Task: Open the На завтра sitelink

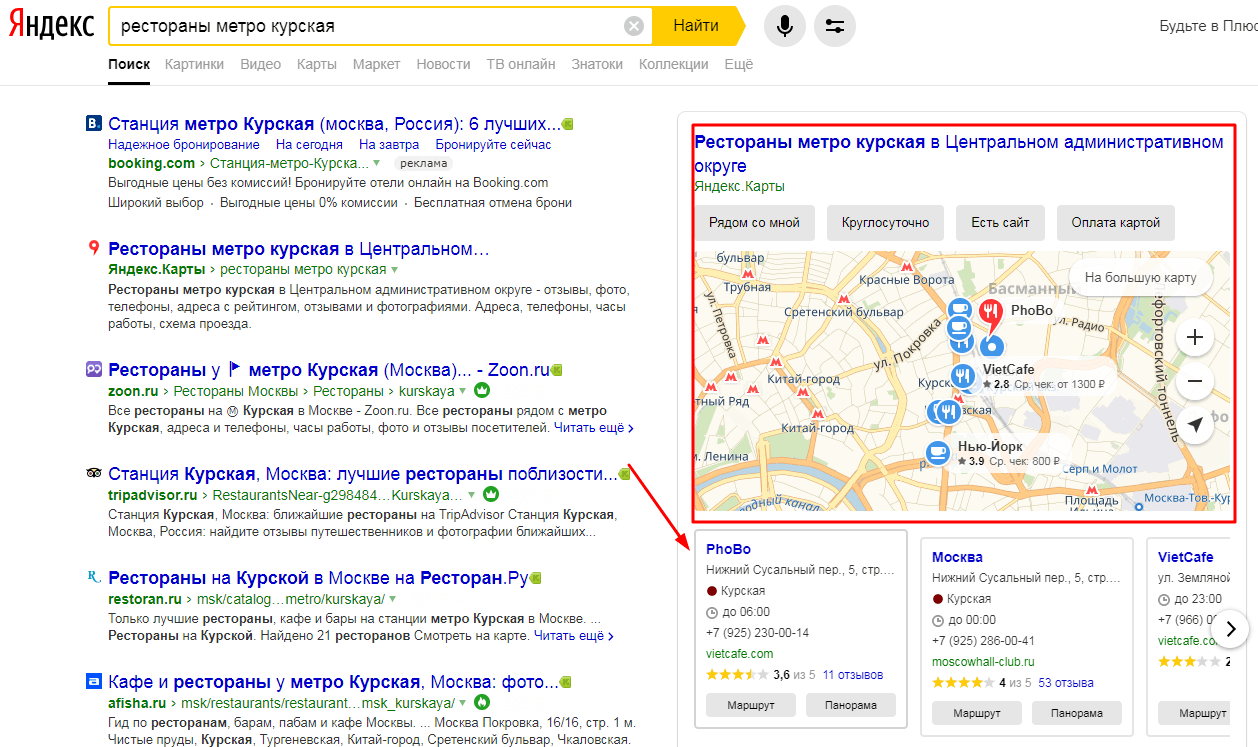Action: (x=389, y=145)
